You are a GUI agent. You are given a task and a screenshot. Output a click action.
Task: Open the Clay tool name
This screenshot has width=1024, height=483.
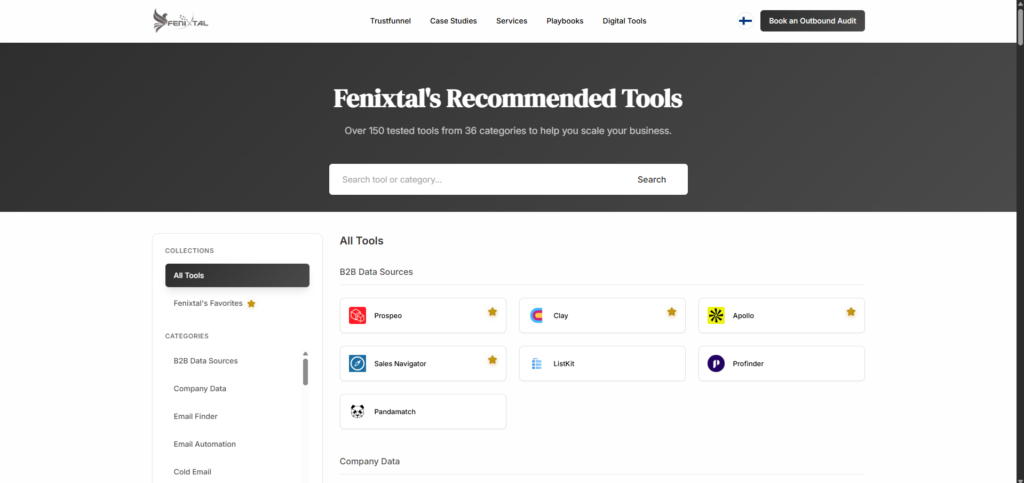[x=561, y=316]
